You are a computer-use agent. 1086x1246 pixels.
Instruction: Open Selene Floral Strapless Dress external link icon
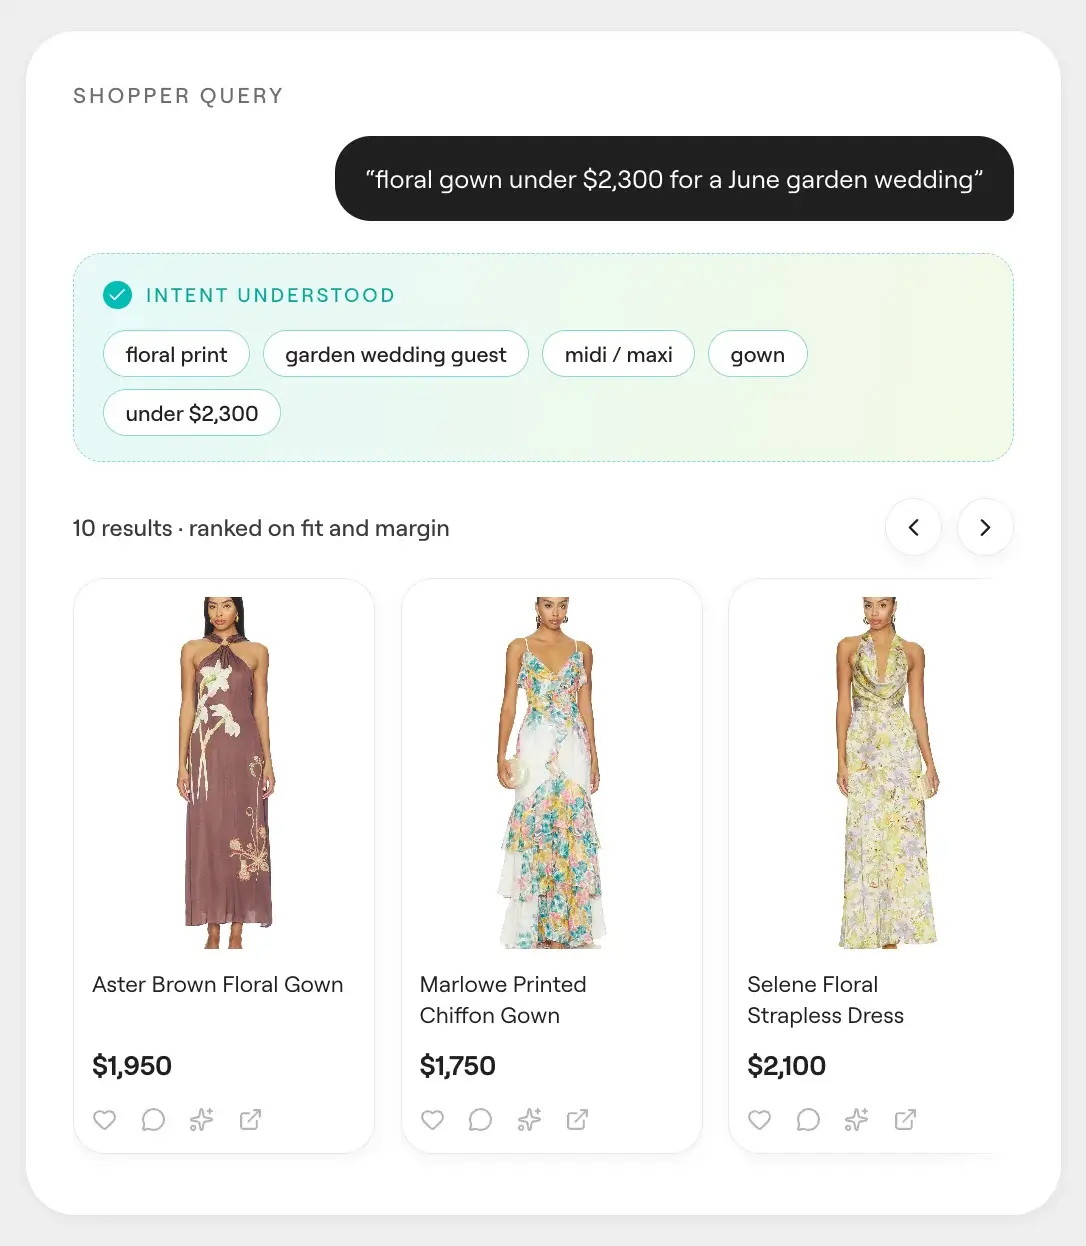(x=905, y=1120)
